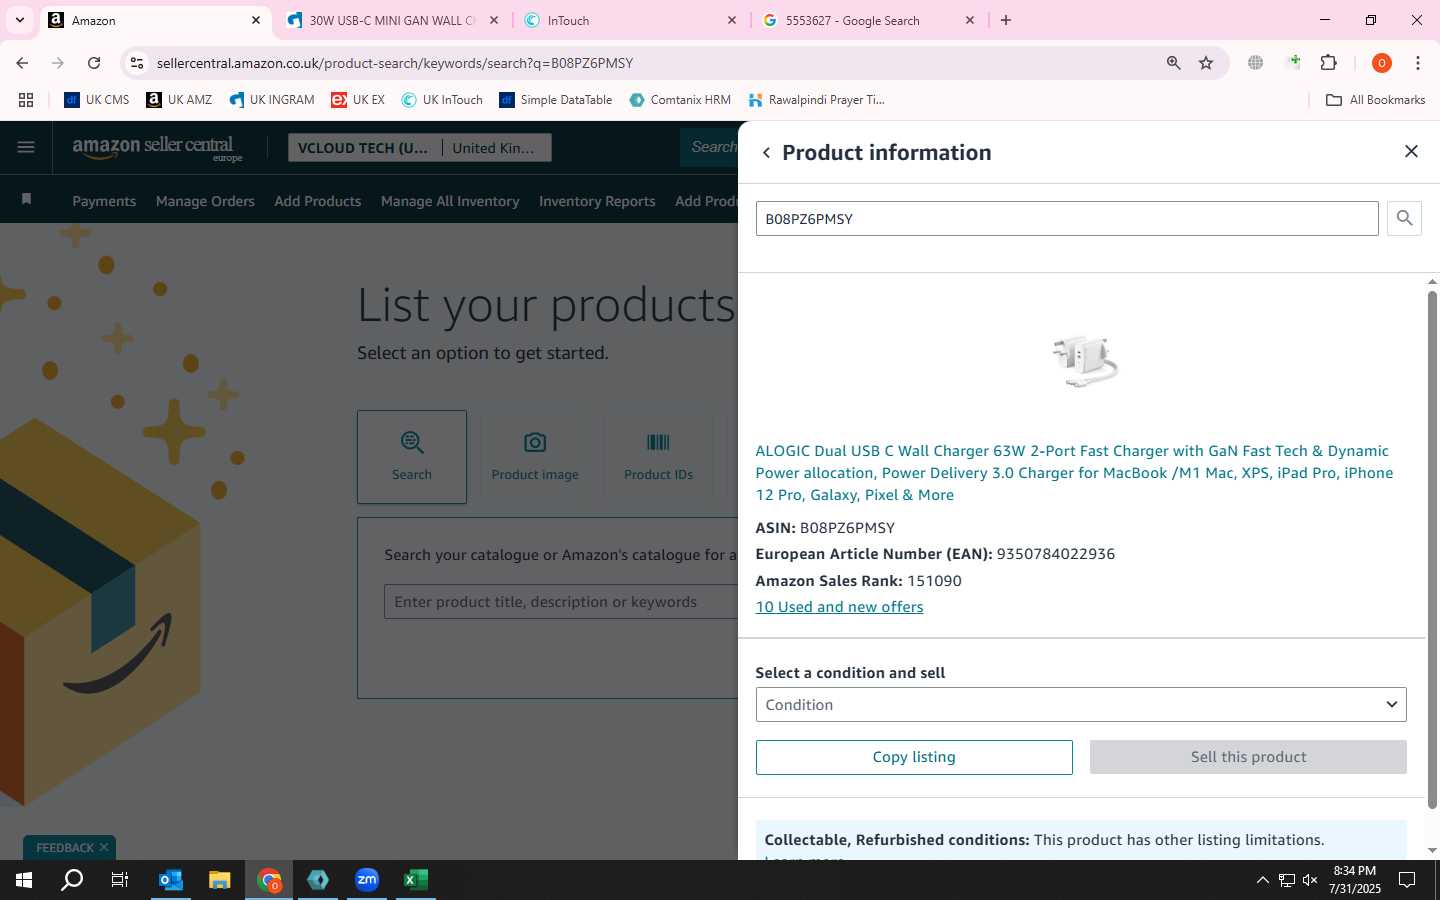Switch to the 30W USB-C MINI GAN WALL tab

391,20
